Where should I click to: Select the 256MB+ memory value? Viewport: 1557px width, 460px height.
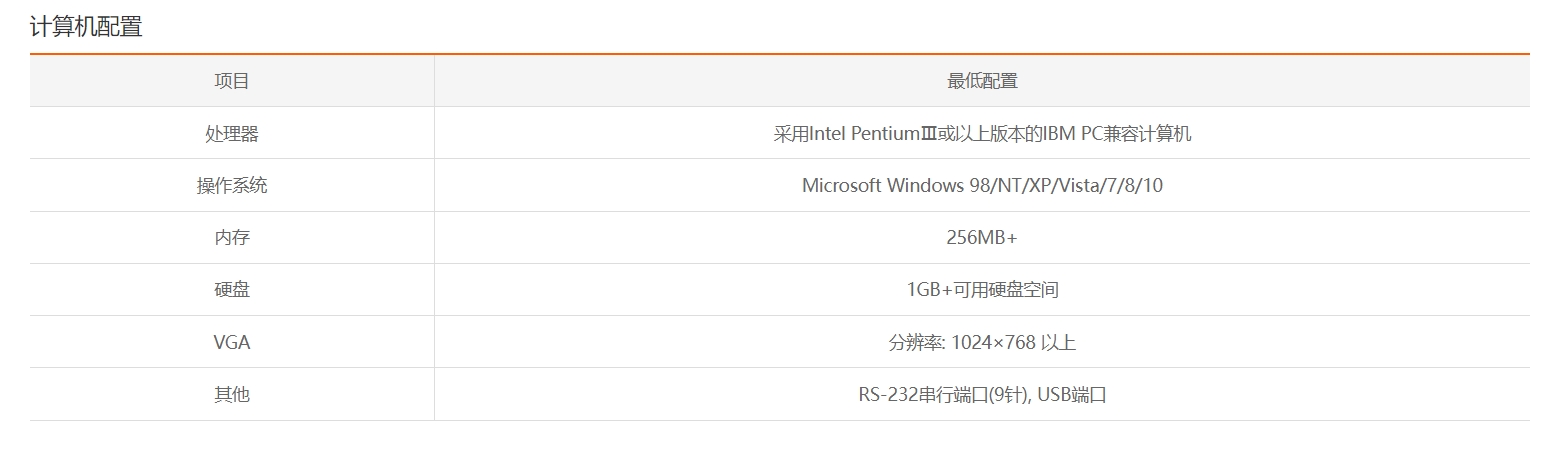[x=982, y=238]
